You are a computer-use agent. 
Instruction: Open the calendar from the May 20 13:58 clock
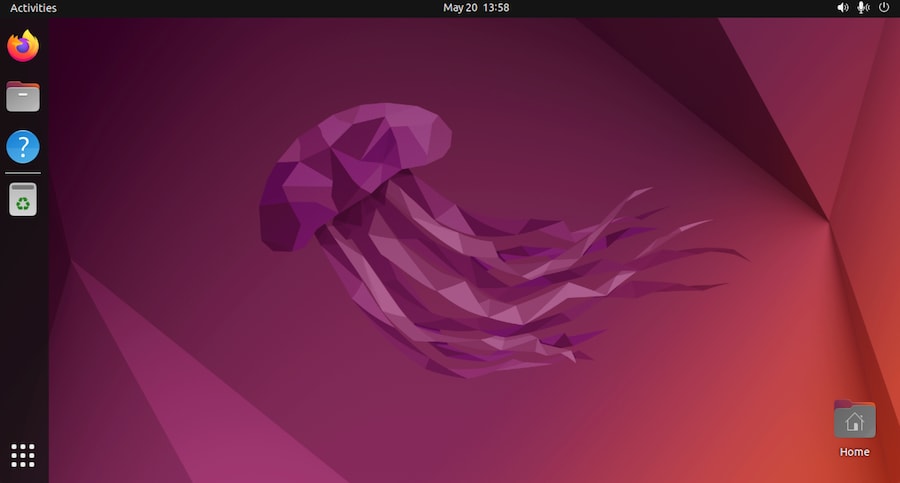pos(476,7)
